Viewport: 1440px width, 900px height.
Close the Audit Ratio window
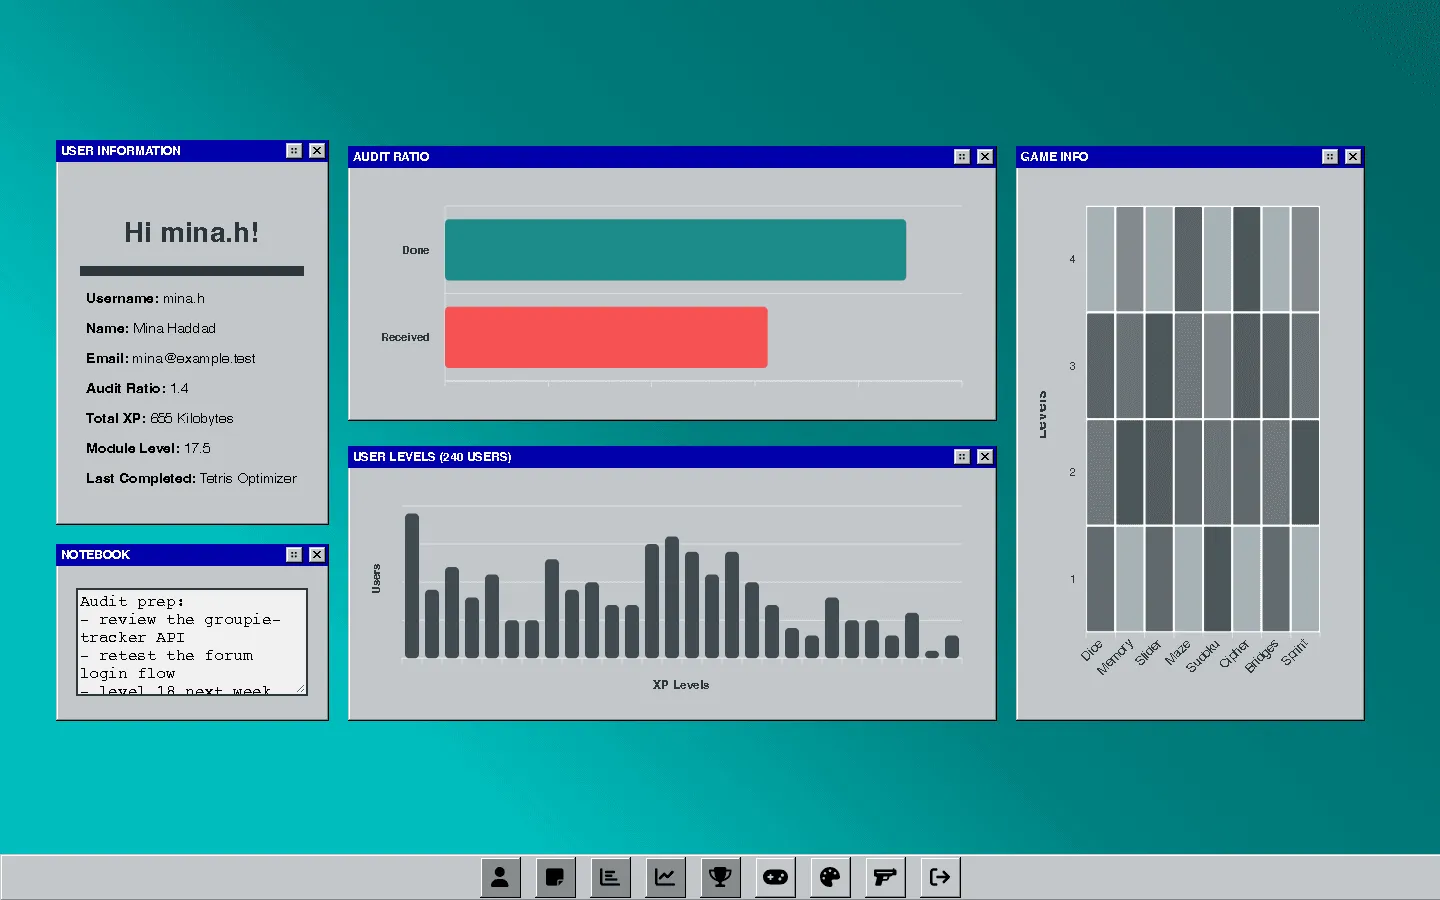[x=985, y=156]
